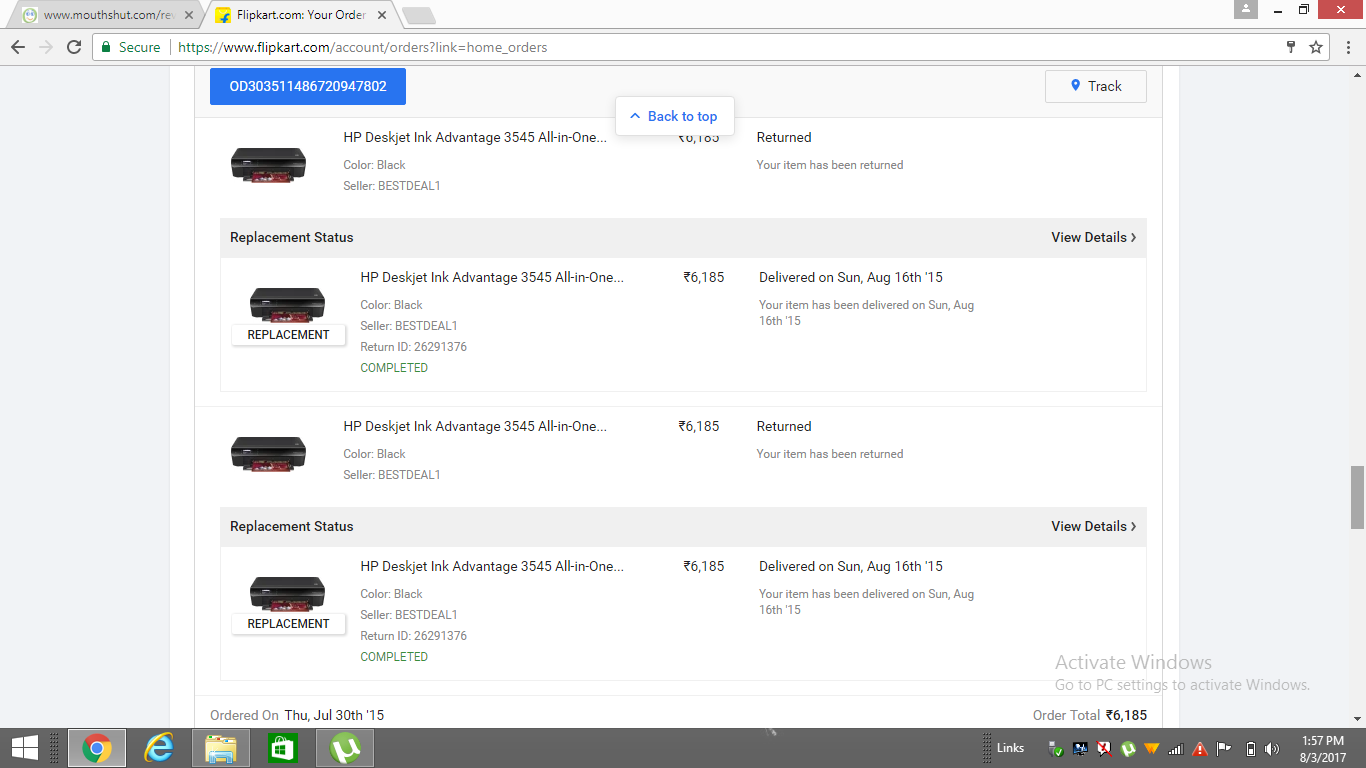This screenshot has width=1366, height=768.
Task: Click the address bar URL field
Action: coord(700,47)
